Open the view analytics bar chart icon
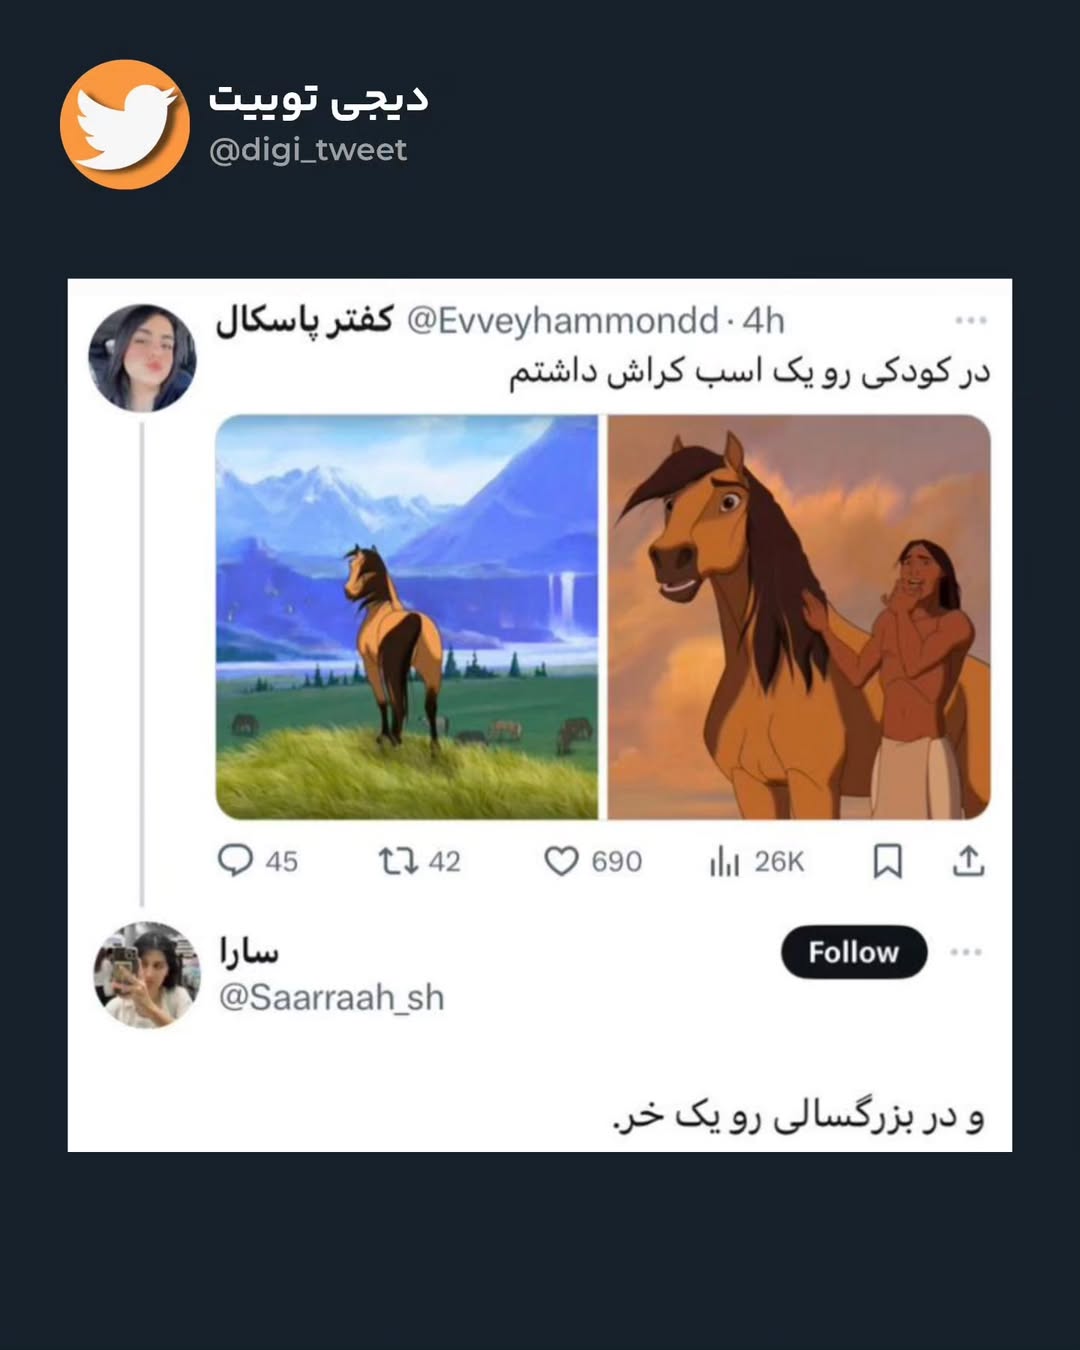This screenshot has height=1350, width=1080. coord(724,860)
